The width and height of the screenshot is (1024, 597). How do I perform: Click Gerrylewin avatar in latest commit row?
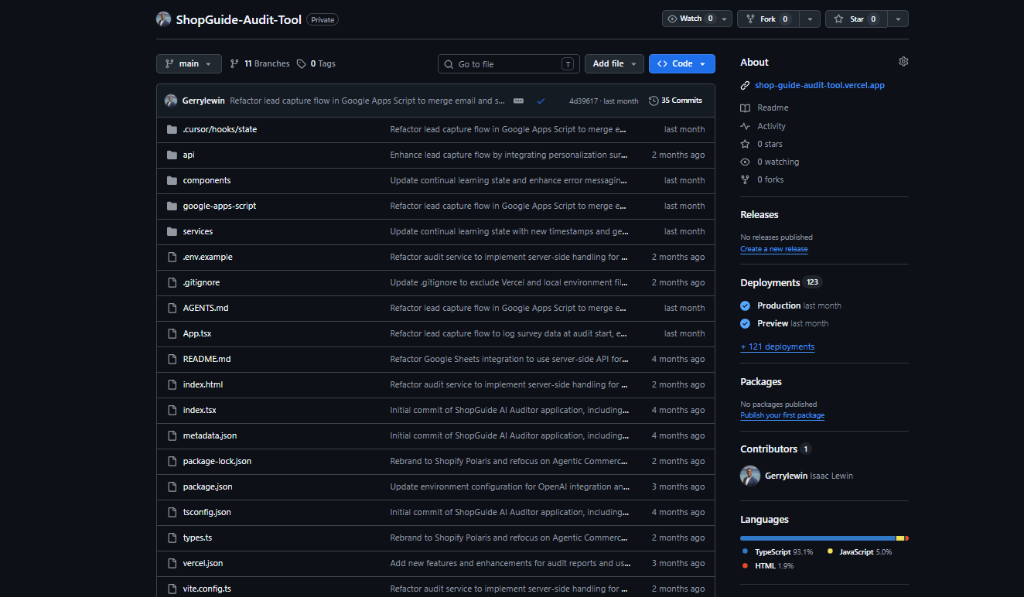[x=170, y=101]
